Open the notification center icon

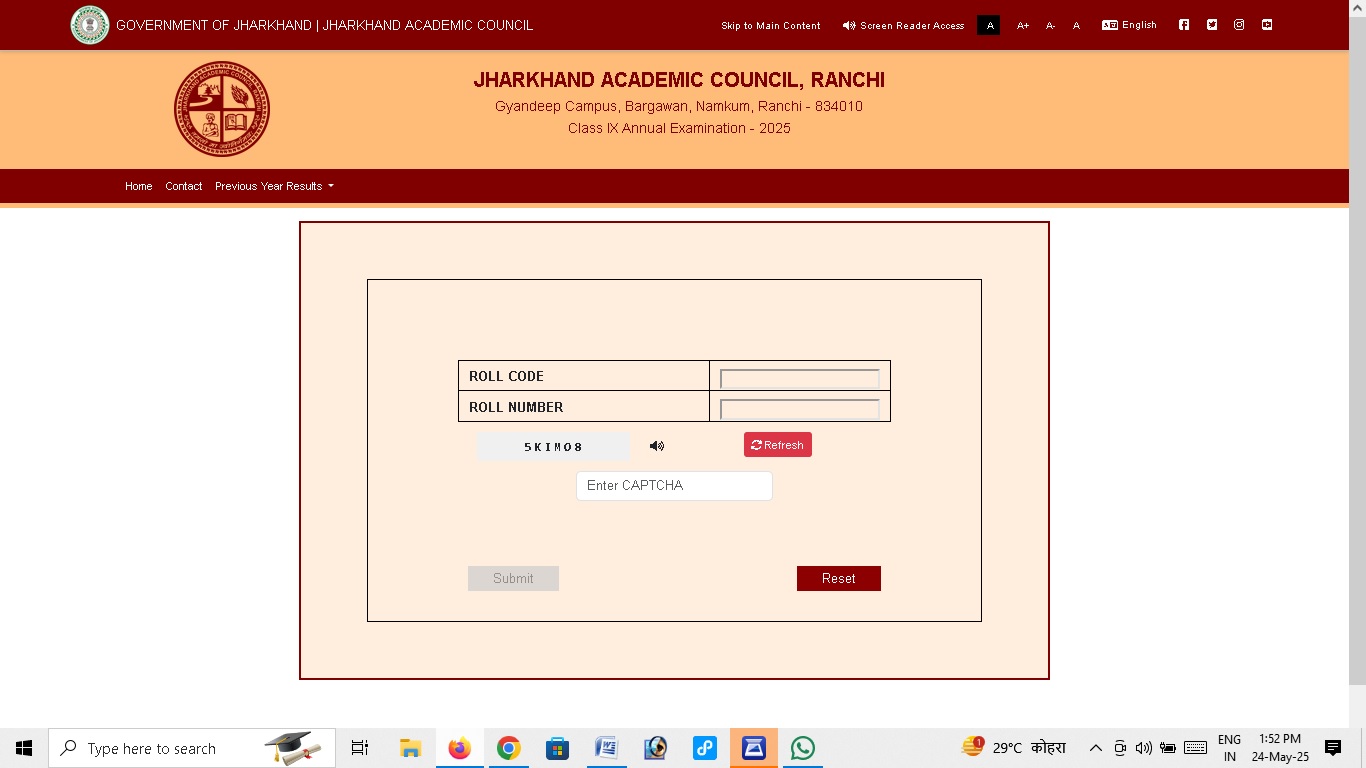coord(1333,748)
